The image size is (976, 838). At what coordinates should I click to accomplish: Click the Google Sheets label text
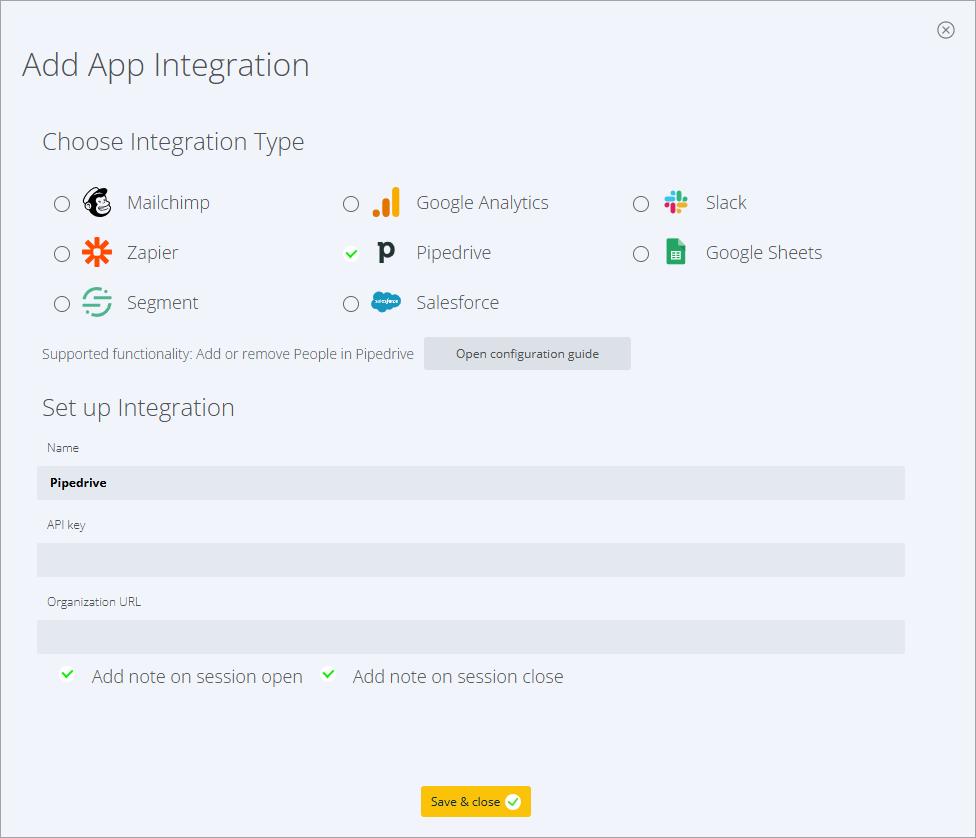tap(764, 253)
